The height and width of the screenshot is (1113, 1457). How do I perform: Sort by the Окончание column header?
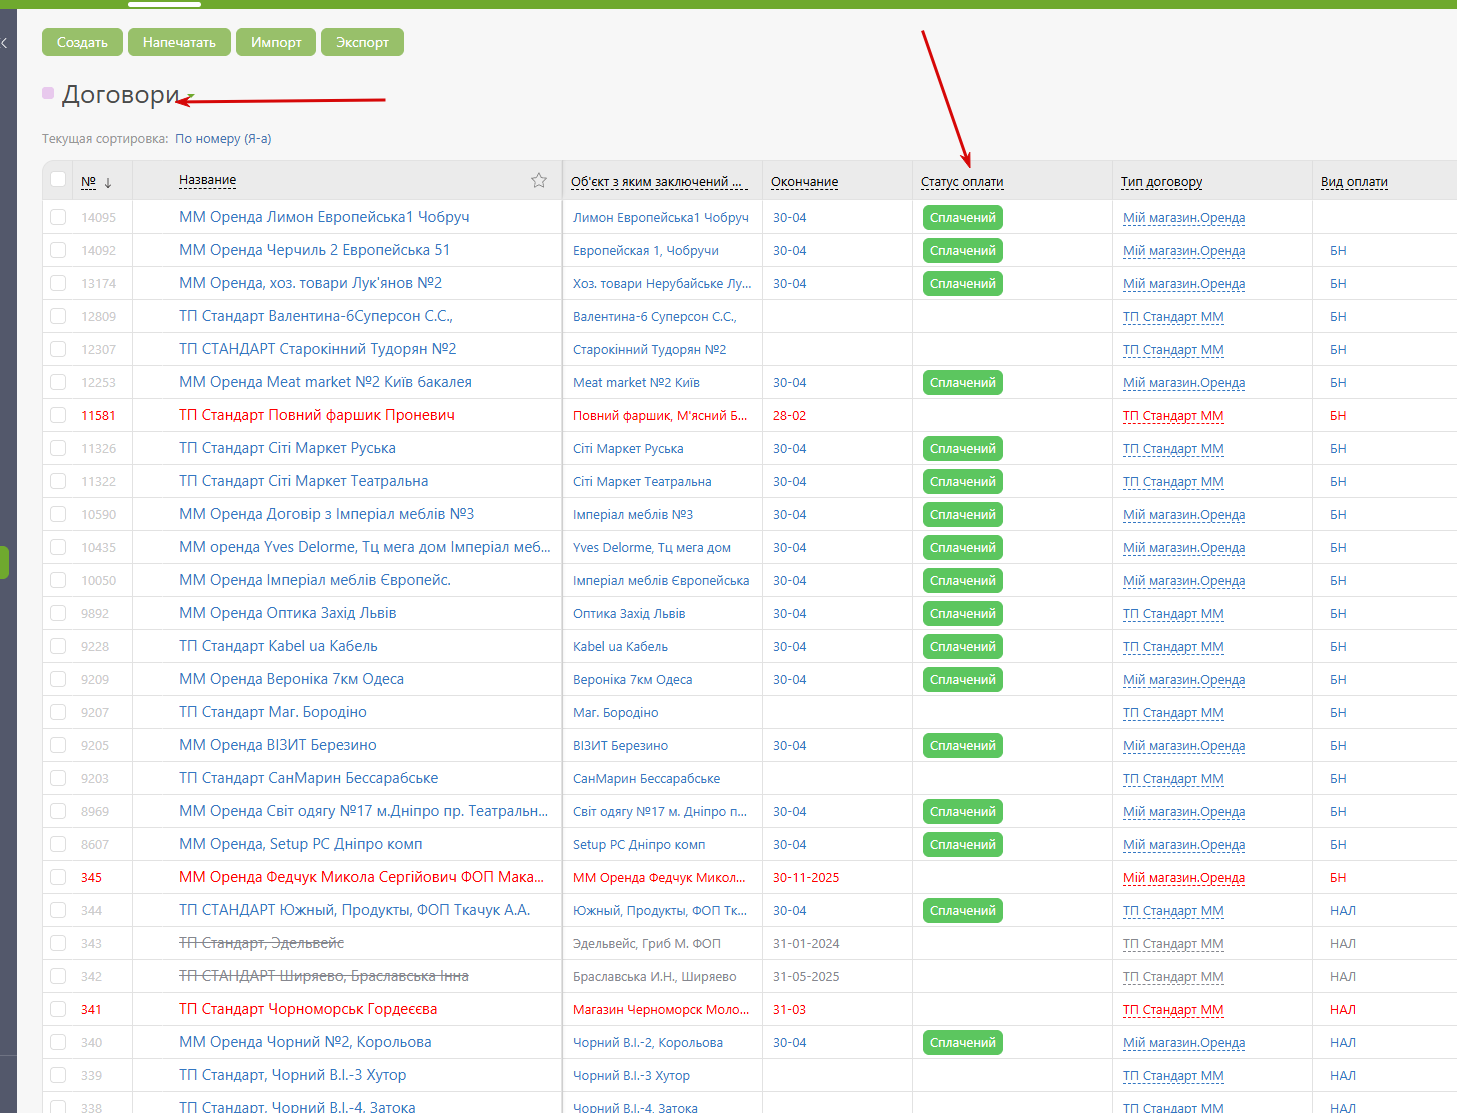804,182
